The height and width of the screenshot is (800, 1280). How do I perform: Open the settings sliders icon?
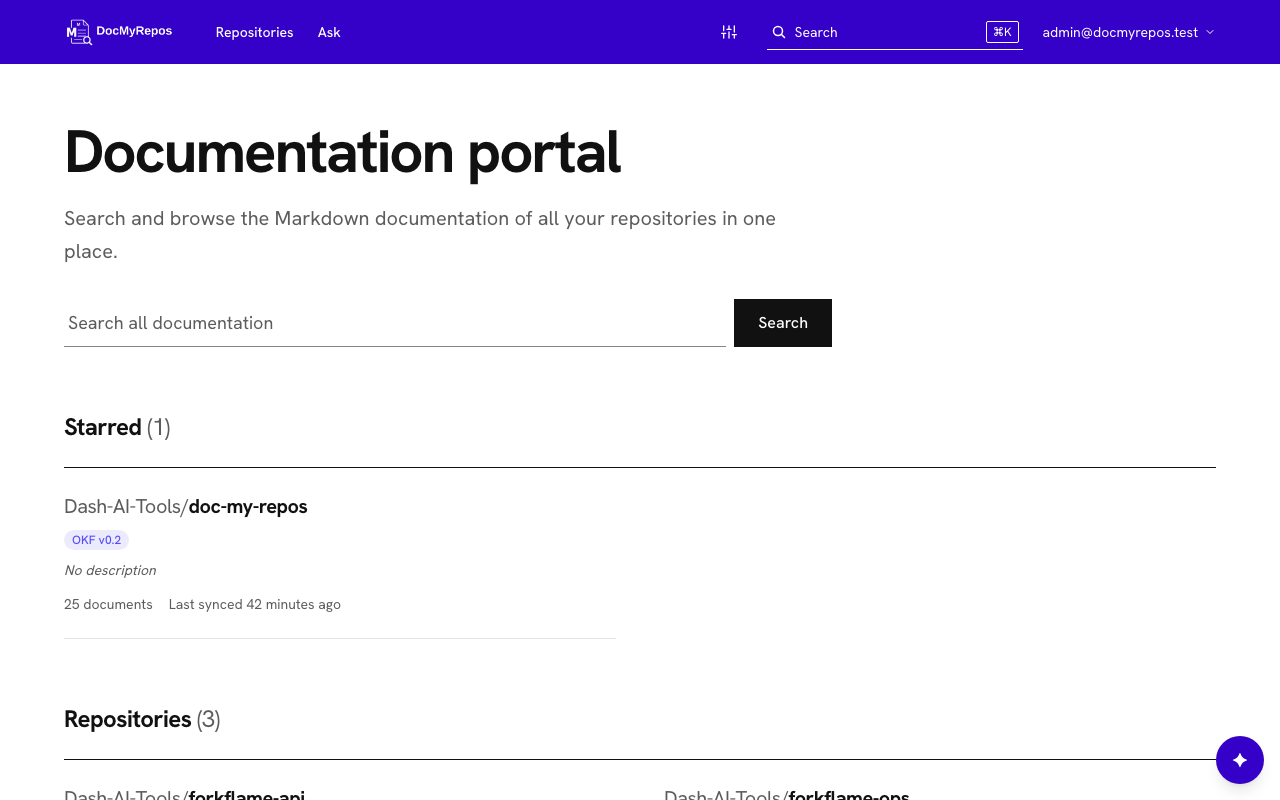[729, 32]
